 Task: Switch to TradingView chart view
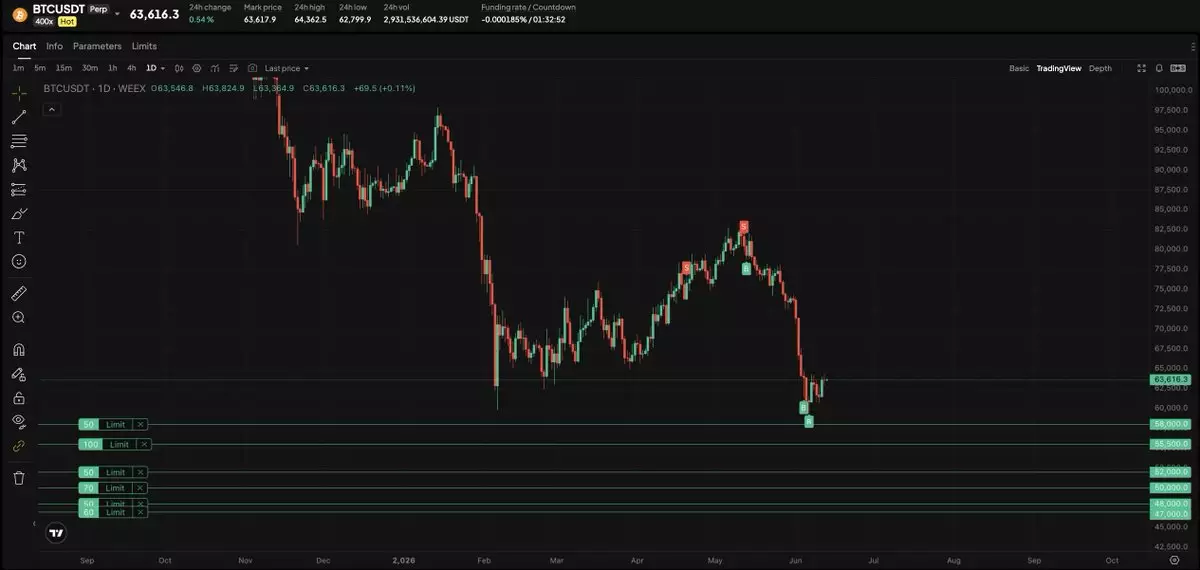[1059, 68]
